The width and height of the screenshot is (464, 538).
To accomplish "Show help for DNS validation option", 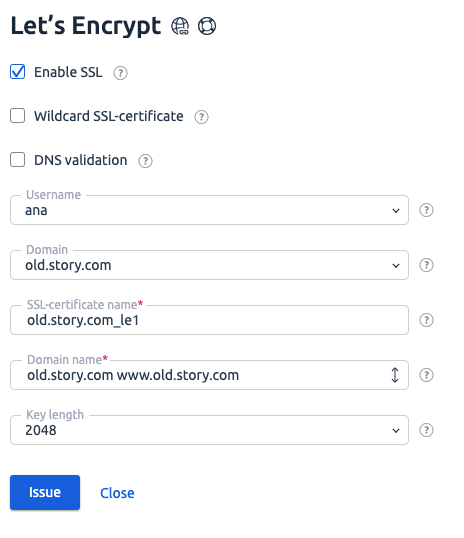I will point(146,161).
